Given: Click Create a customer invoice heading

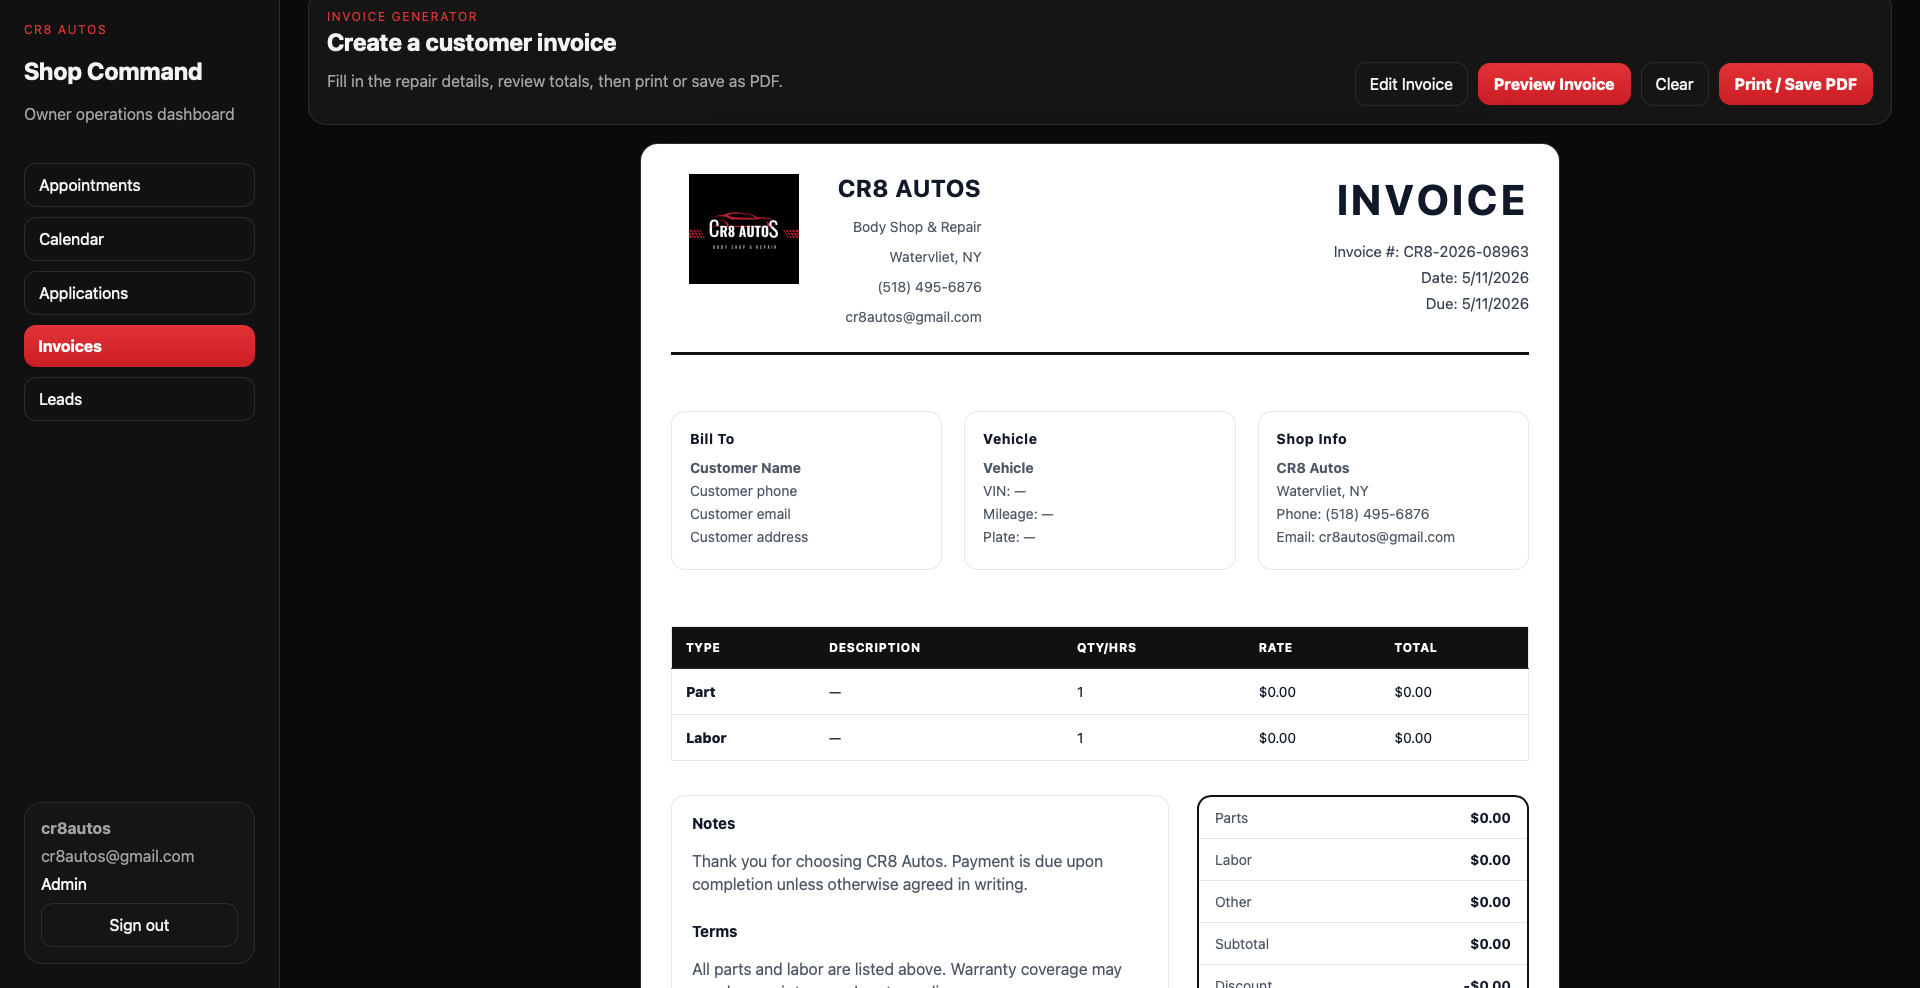Looking at the screenshot, I should point(471,43).
